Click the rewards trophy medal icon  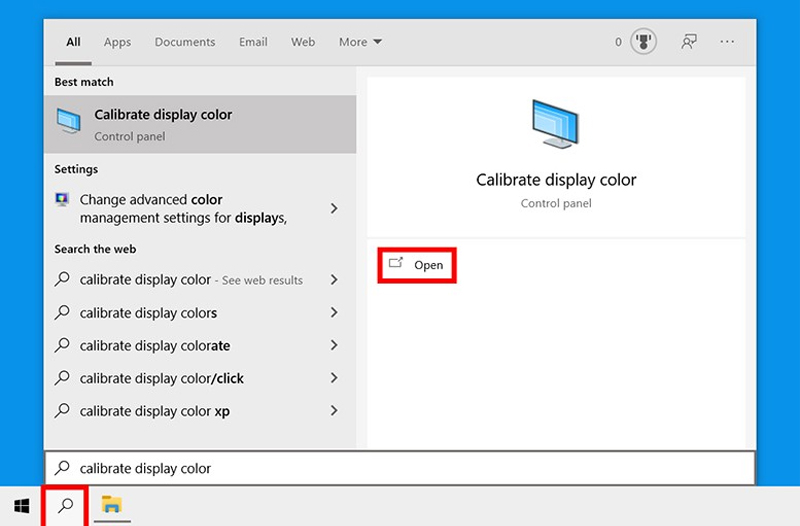[x=643, y=41]
